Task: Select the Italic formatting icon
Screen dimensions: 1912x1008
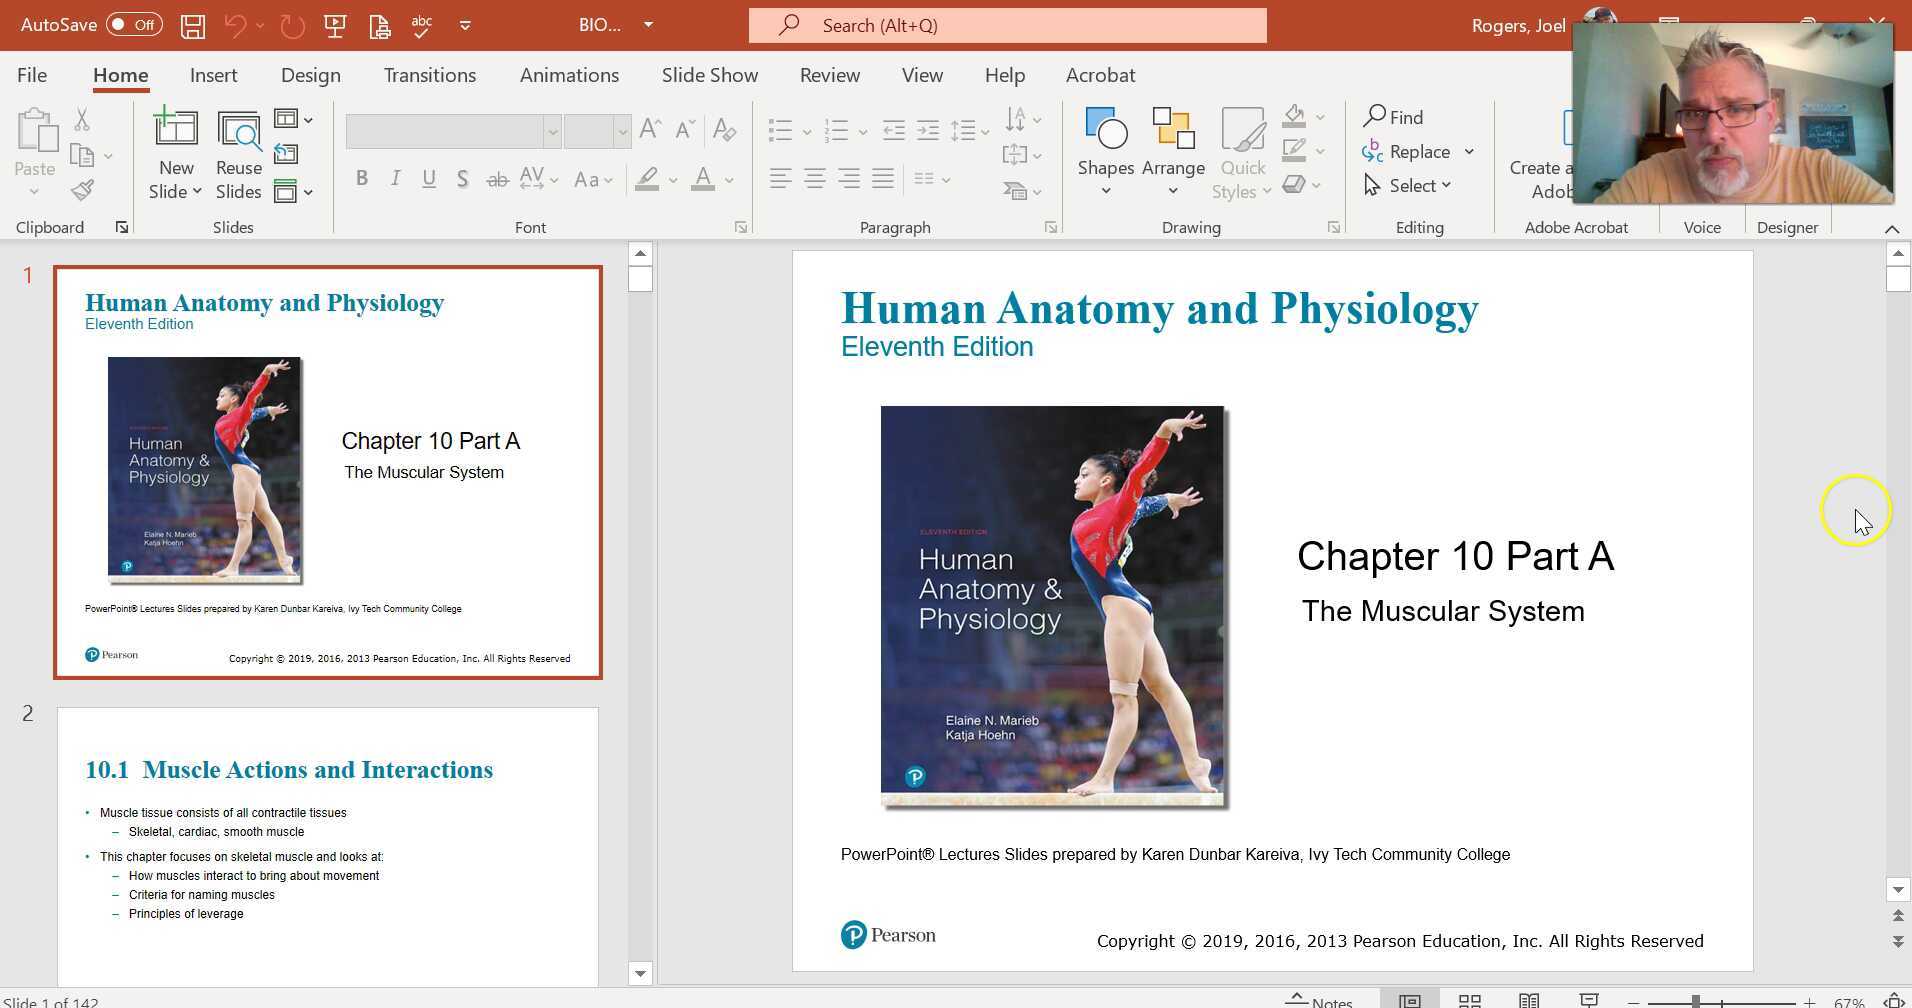Action: pyautogui.click(x=395, y=177)
